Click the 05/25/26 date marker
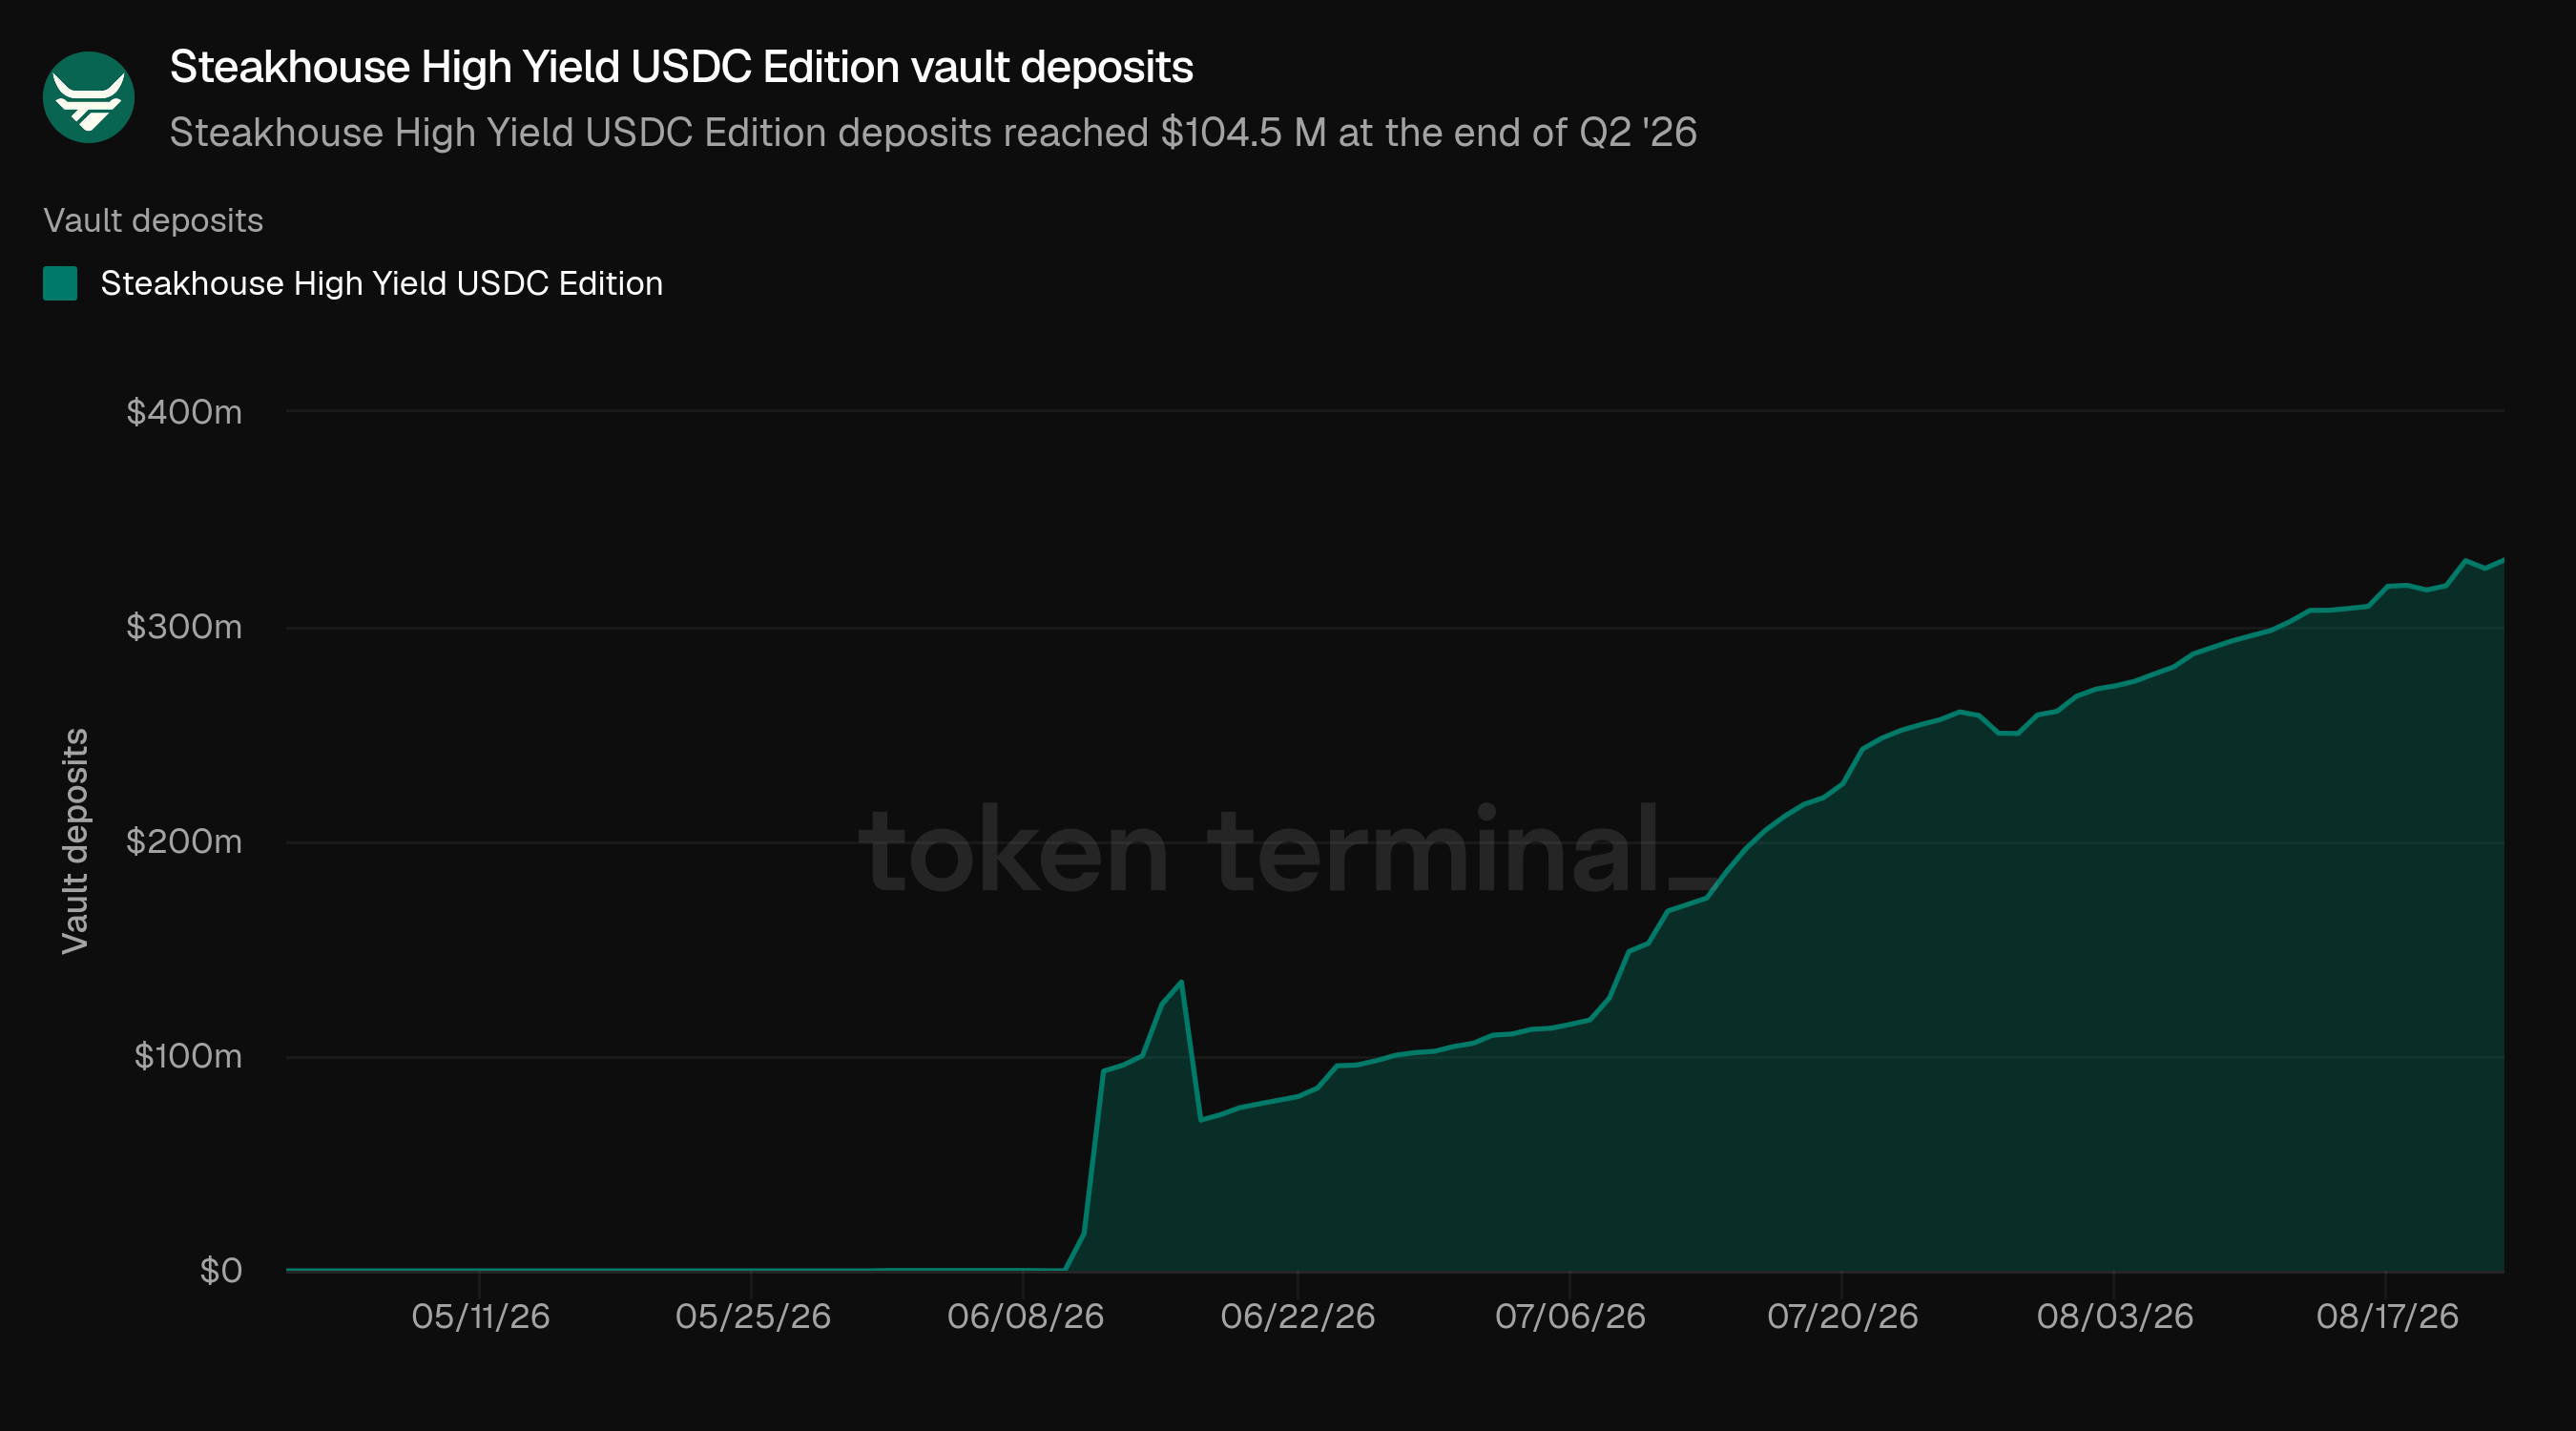The height and width of the screenshot is (1431, 2576). [753, 1316]
